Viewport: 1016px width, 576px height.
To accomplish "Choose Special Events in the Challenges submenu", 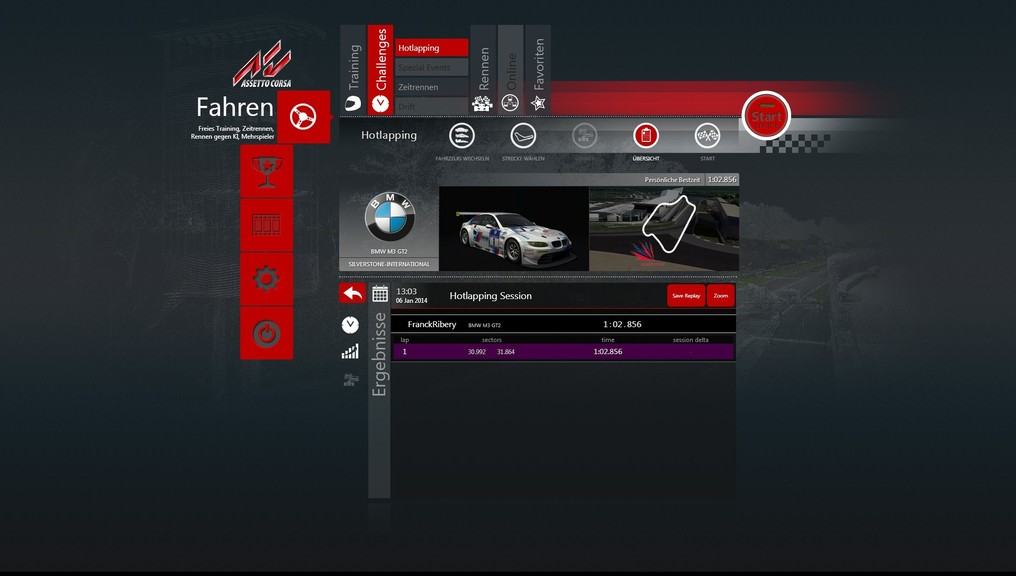I will pos(432,67).
